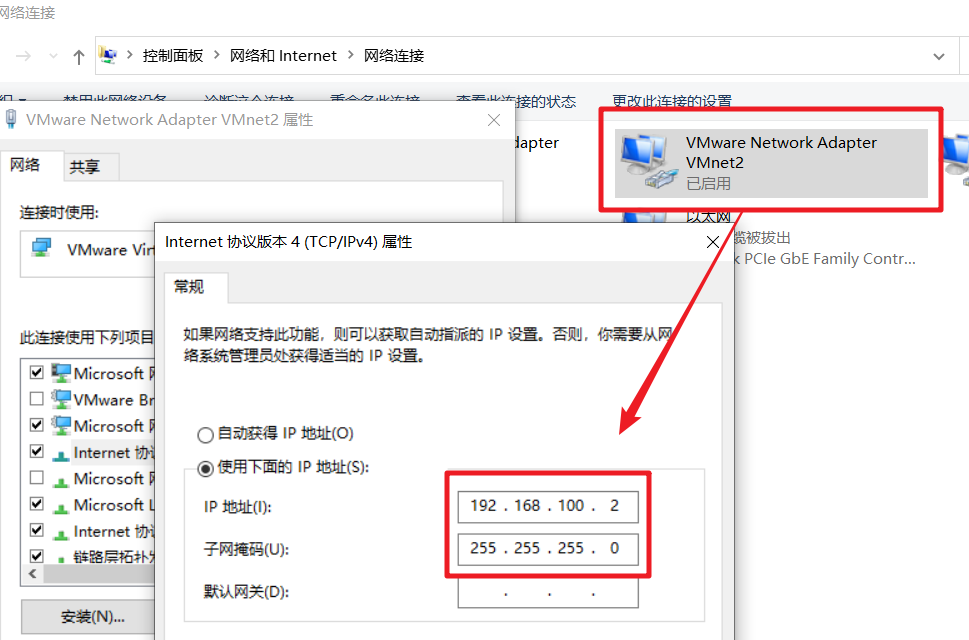
Task: Click the 已启用 status under VMnet2
Action: point(708,183)
